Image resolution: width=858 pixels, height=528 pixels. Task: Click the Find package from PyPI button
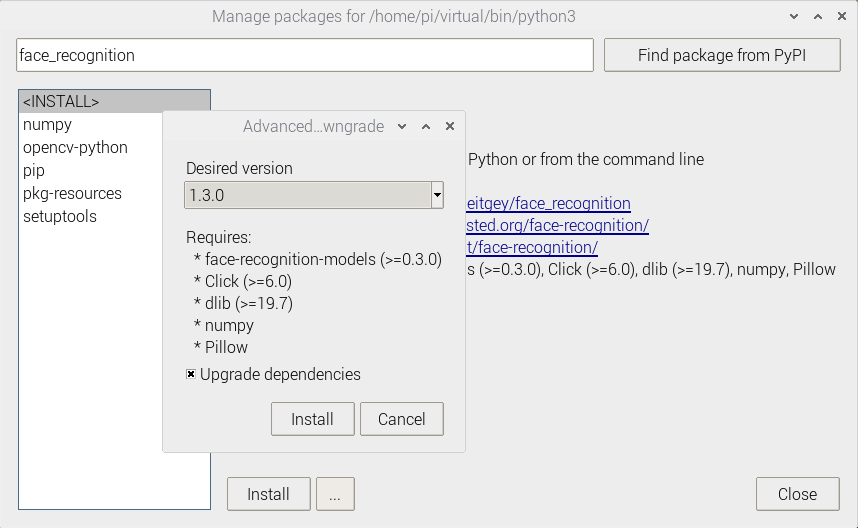(722, 56)
